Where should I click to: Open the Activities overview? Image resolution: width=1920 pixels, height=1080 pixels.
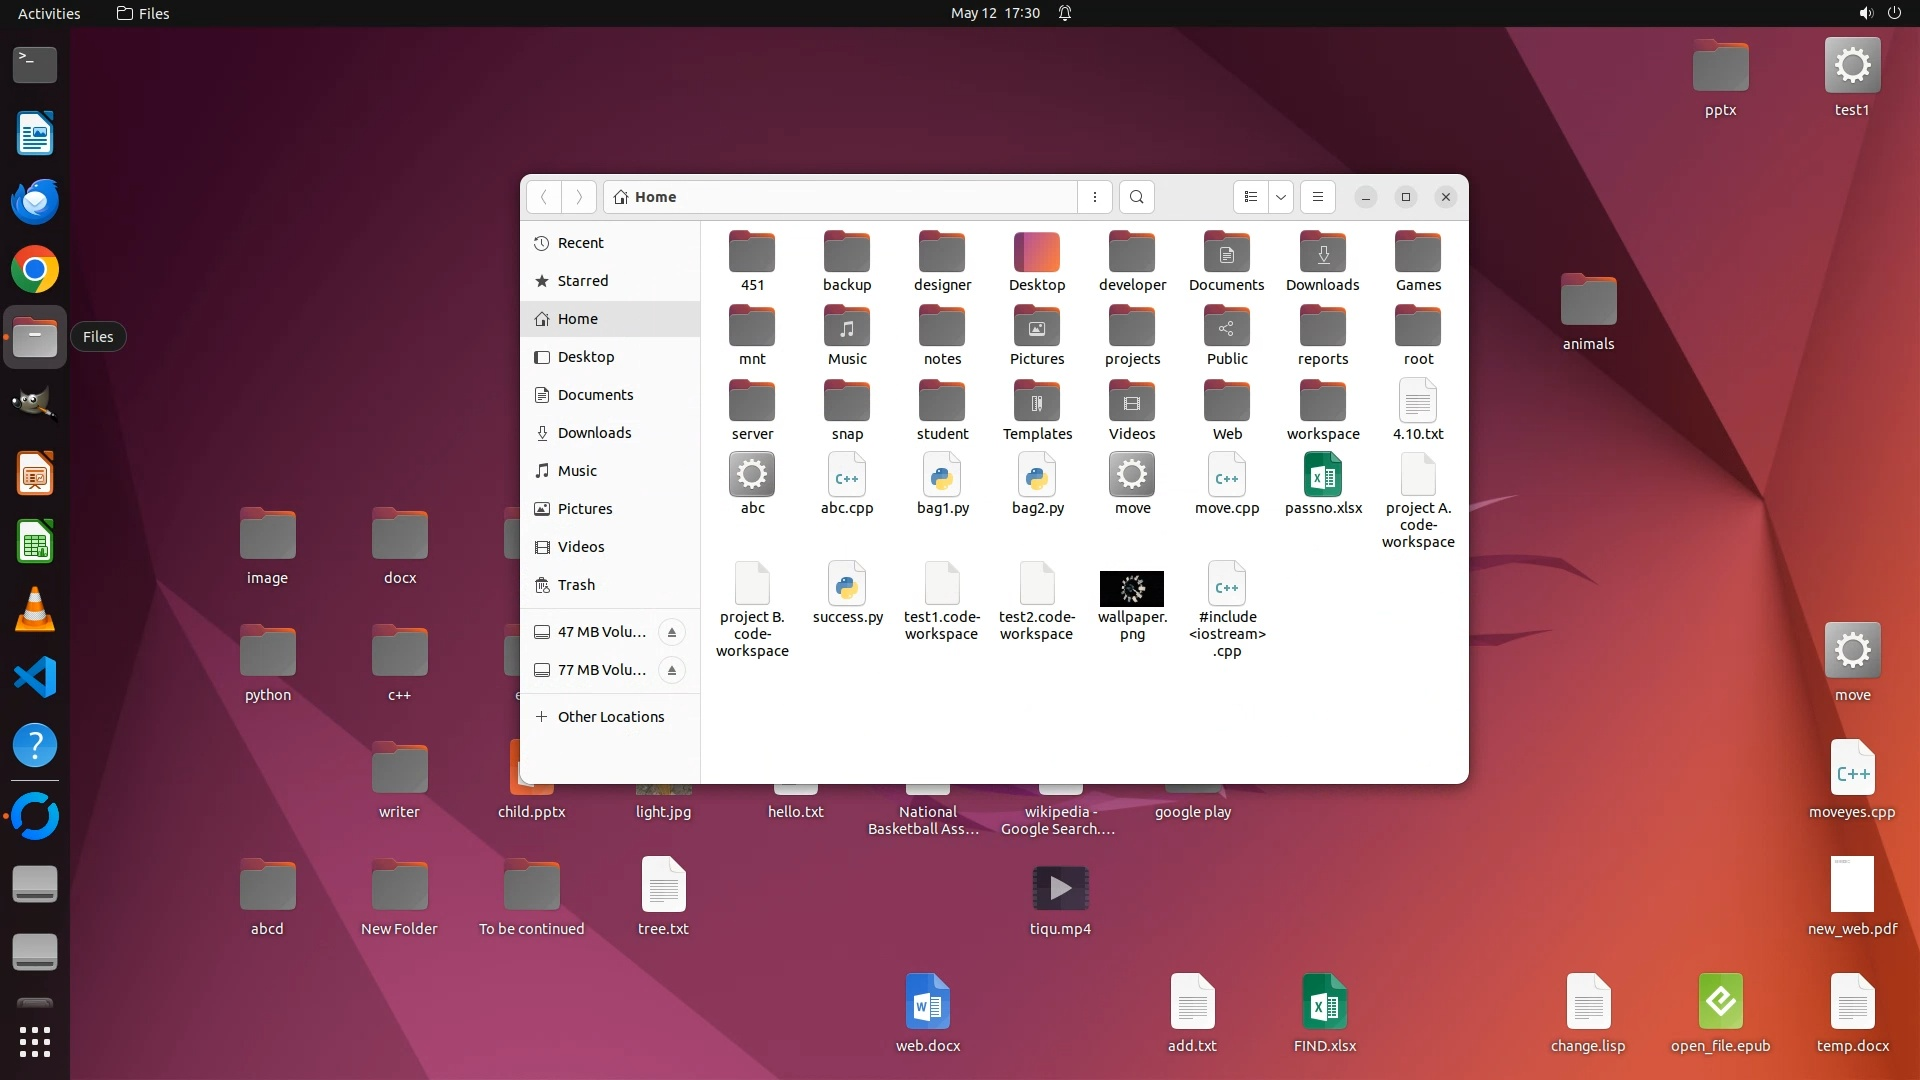coord(49,13)
